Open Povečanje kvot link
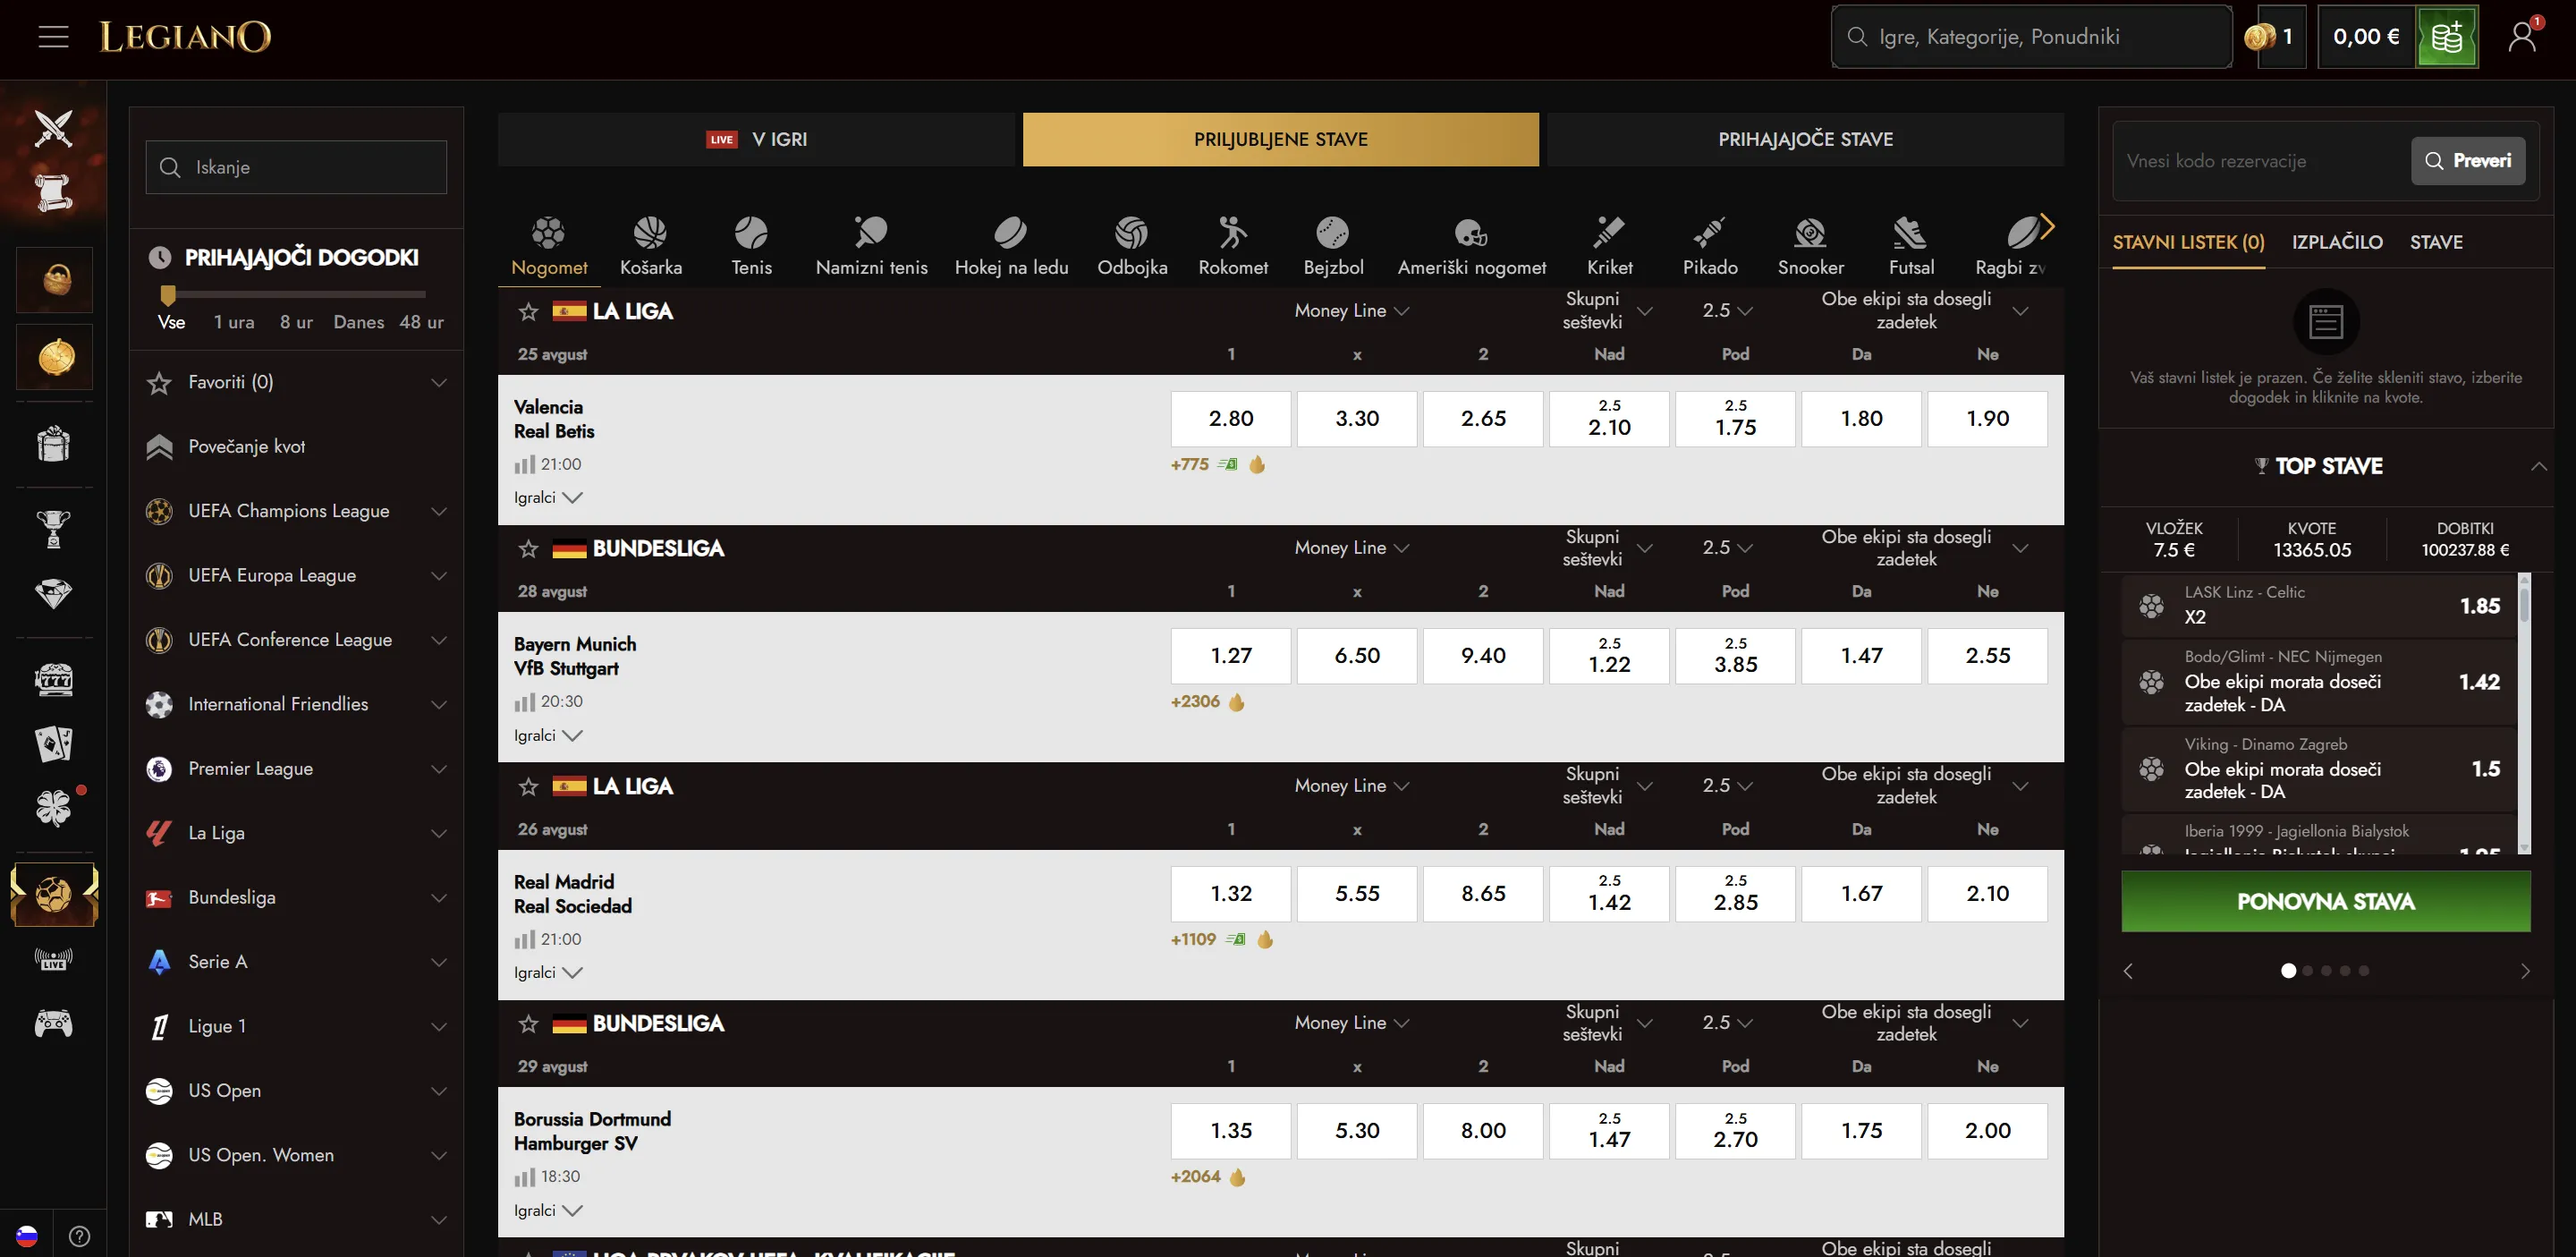This screenshot has width=2576, height=1257. coord(246,447)
